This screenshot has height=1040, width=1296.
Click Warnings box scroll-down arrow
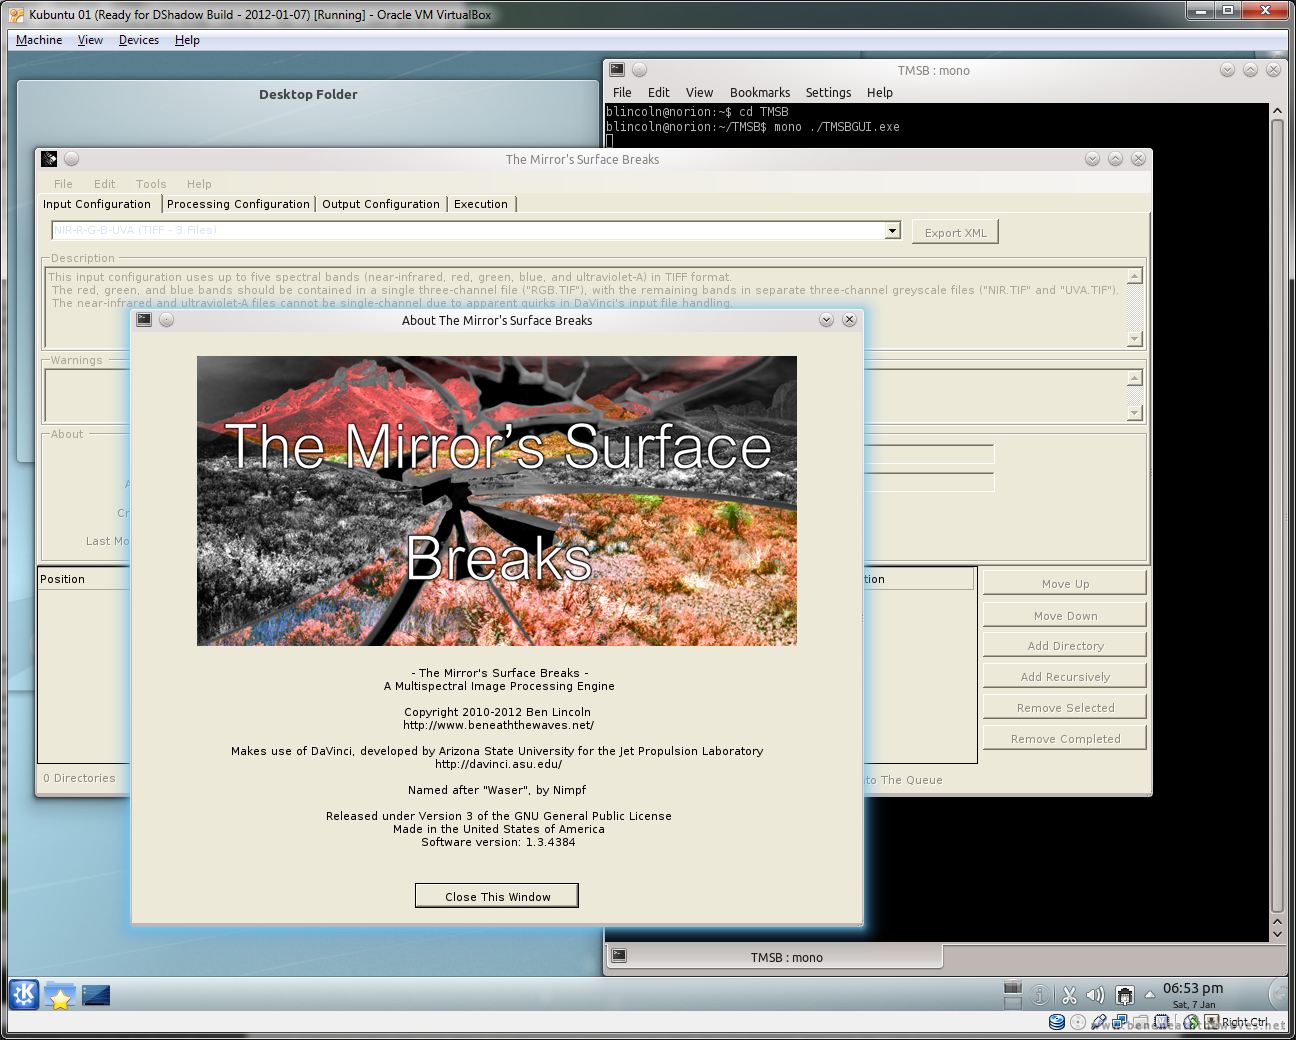point(1134,412)
